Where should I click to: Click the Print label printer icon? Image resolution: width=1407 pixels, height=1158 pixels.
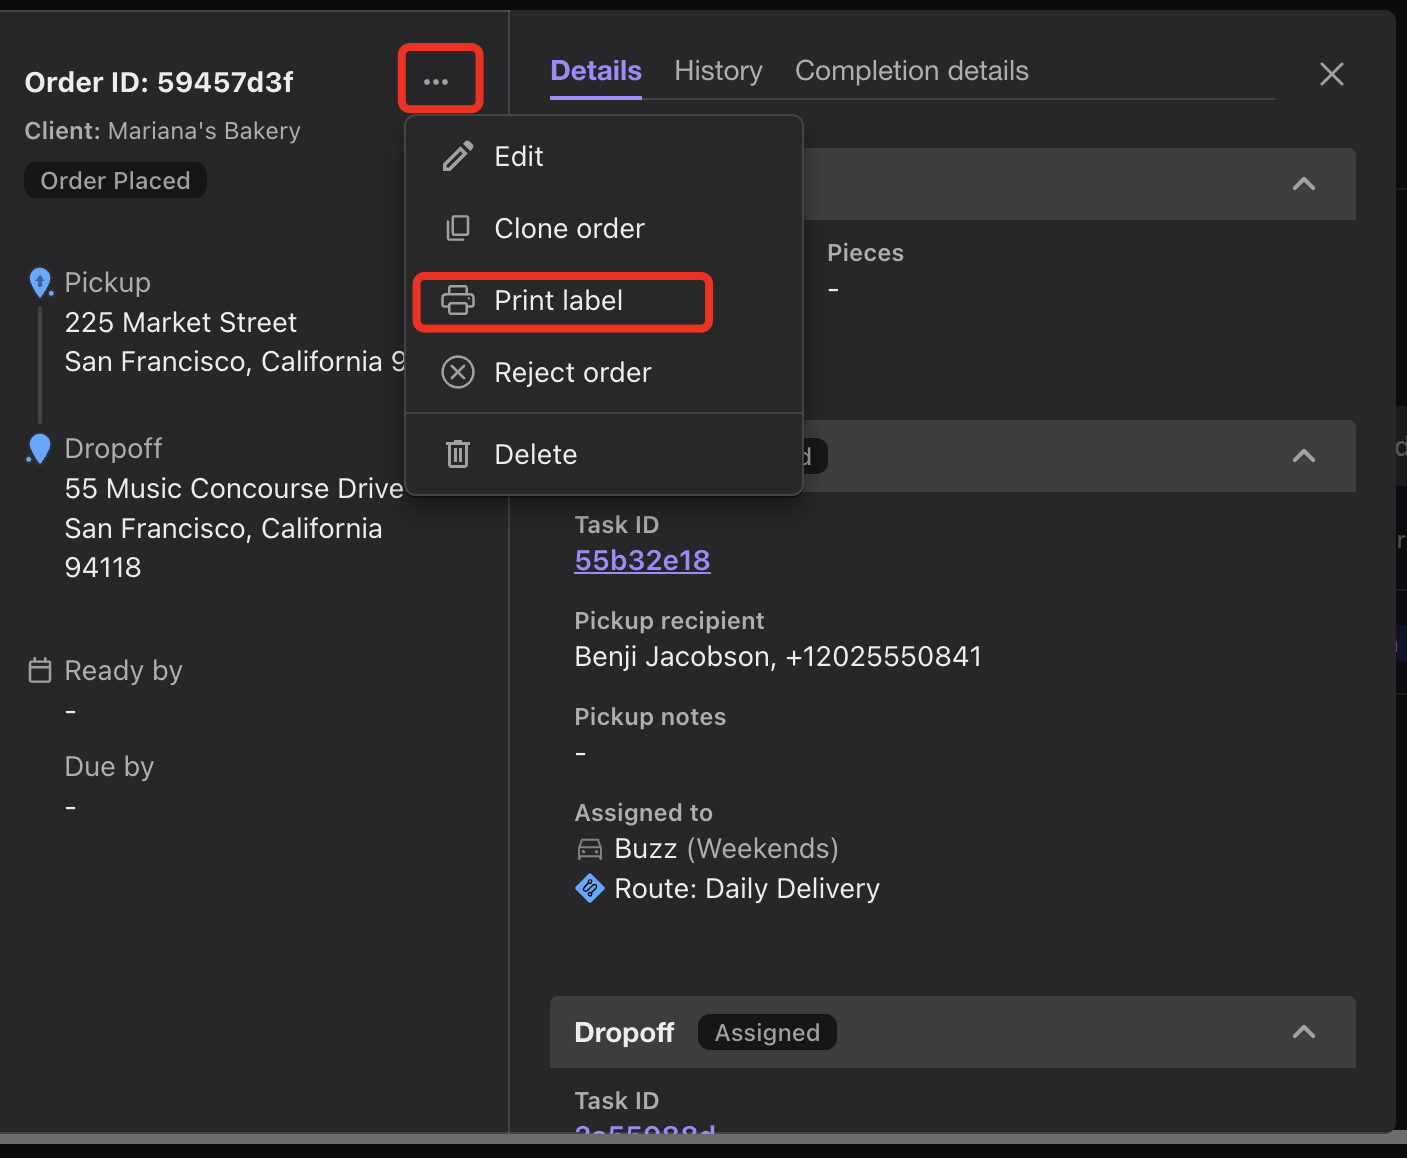[x=457, y=300]
